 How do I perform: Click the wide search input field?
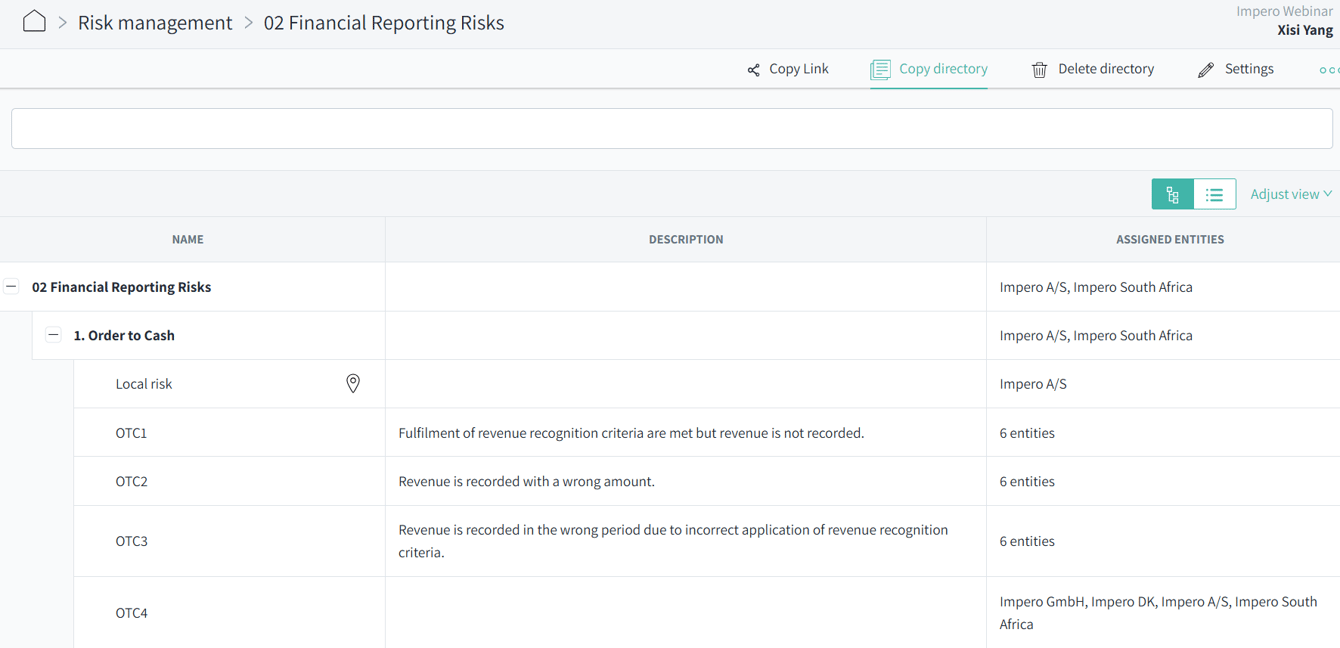[672, 128]
